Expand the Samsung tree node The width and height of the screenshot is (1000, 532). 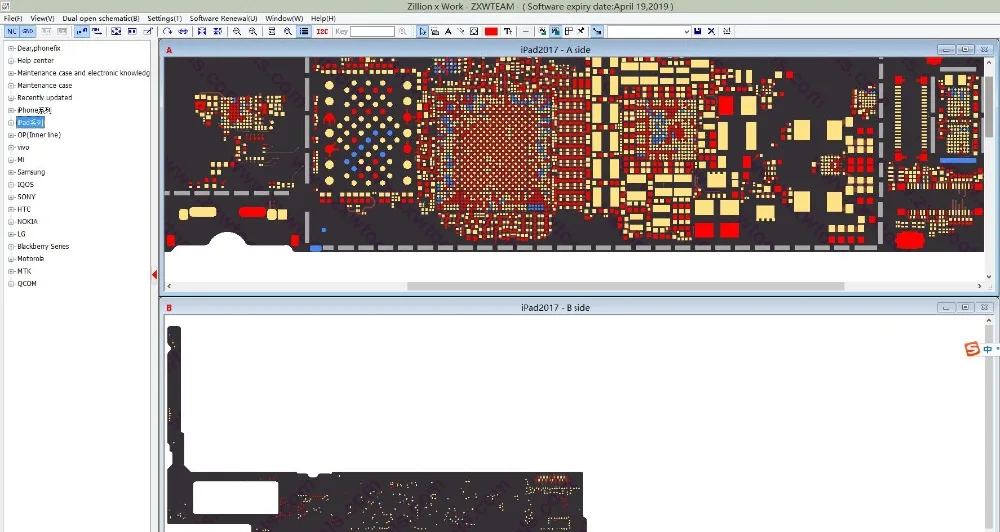point(11,172)
